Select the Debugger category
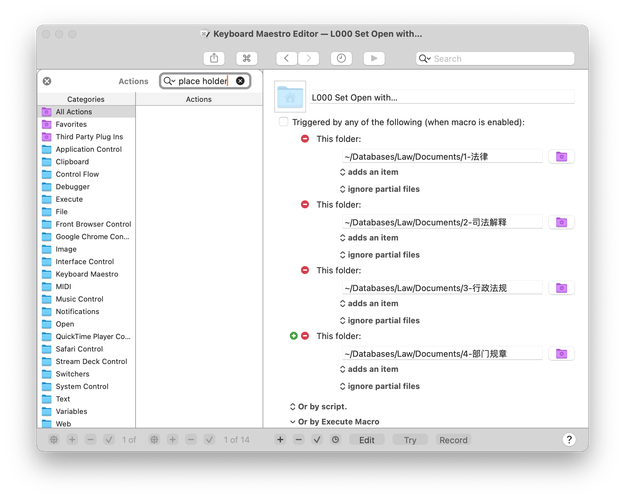The height and width of the screenshot is (500, 625). click(x=86, y=187)
